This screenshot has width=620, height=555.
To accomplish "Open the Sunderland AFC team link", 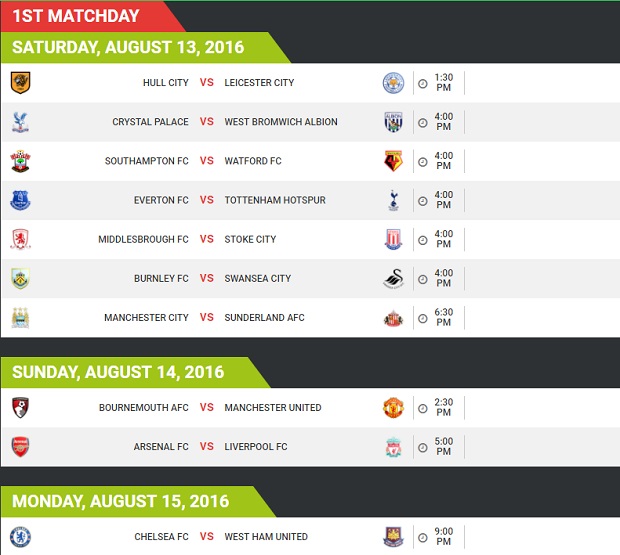I will tap(265, 317).
